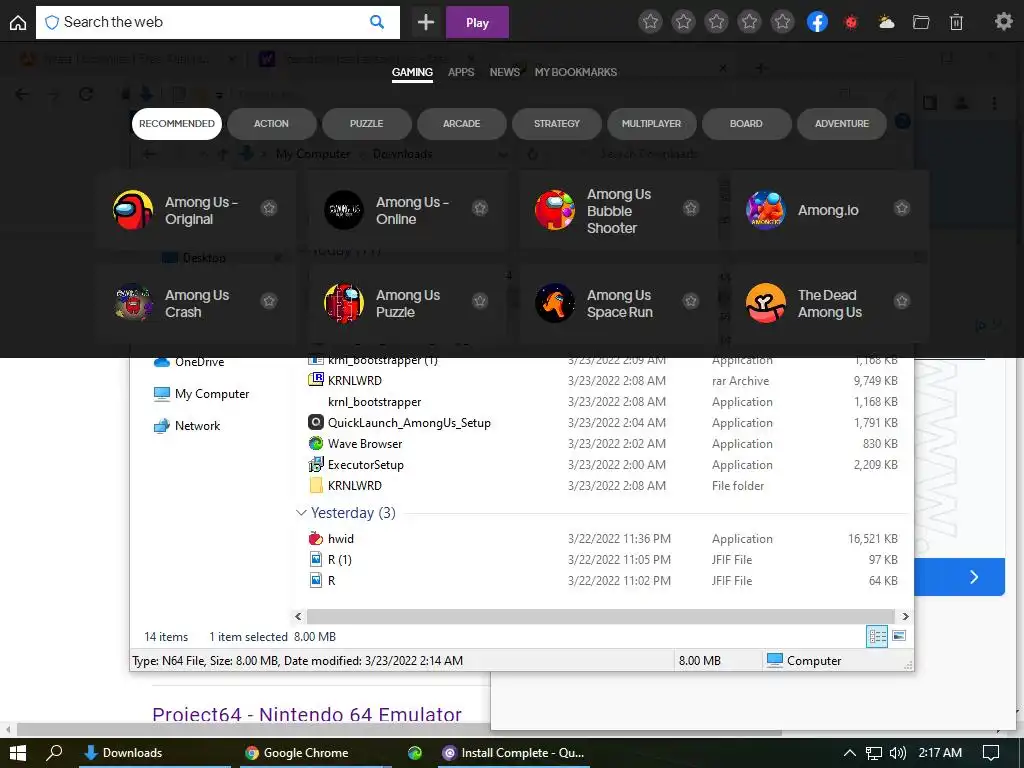The height and width of the screenshot is (768, 1024).
Task: Open the Among Us Space Run game icon
Action: coord(554,302)
